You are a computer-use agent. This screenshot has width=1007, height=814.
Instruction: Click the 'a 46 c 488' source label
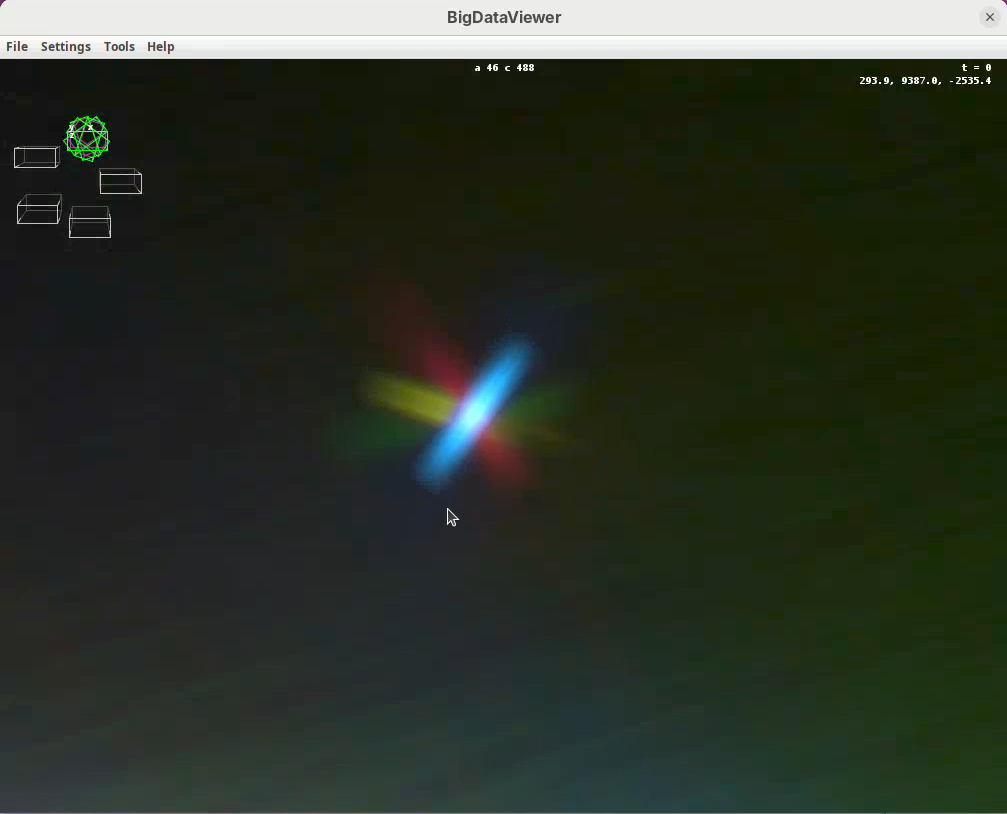click(504, 68)
